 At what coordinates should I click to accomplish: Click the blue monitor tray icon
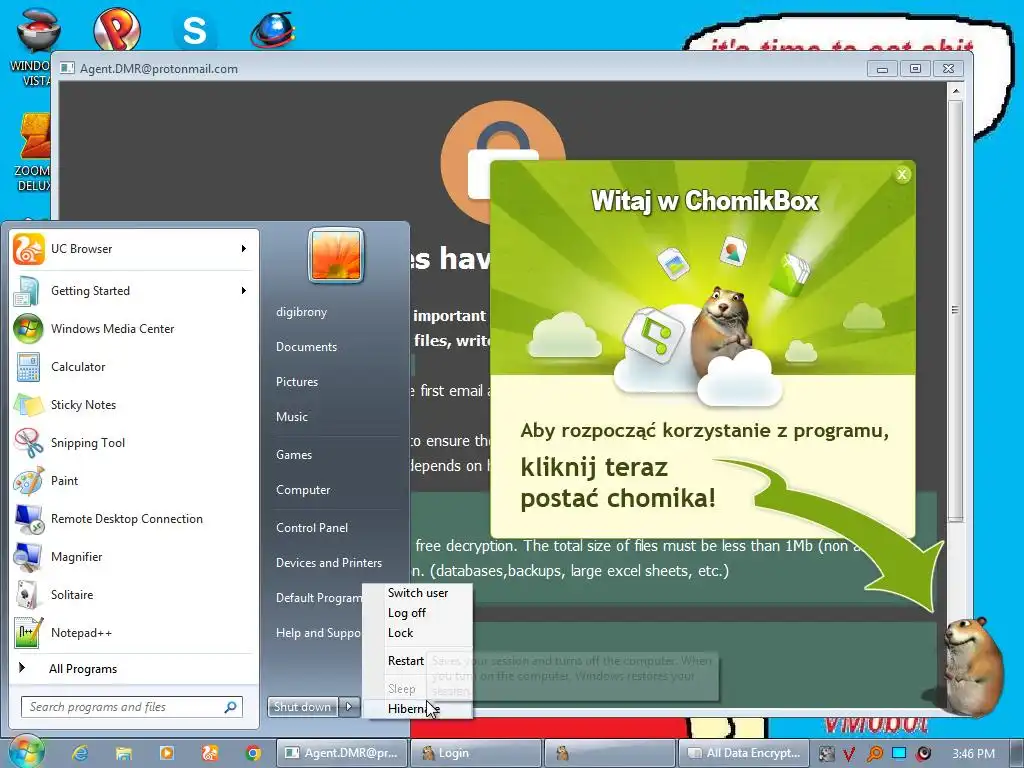coord(899,753)
